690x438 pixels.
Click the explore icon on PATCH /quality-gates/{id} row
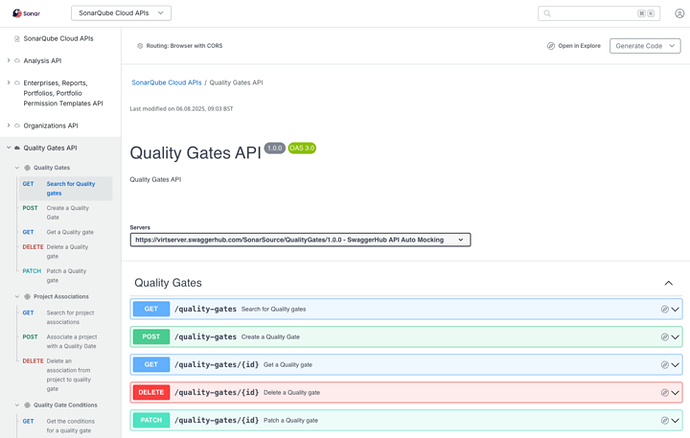point(664,420)
